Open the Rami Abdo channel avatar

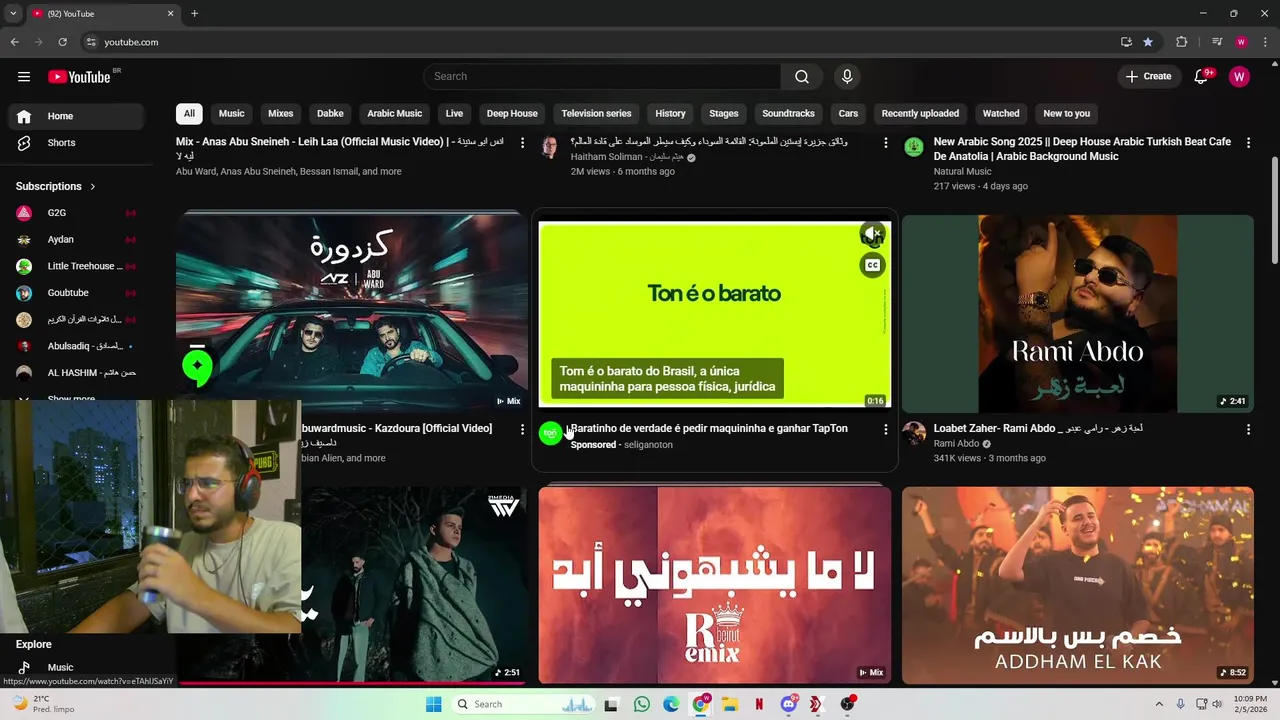(x=914, y=433)
